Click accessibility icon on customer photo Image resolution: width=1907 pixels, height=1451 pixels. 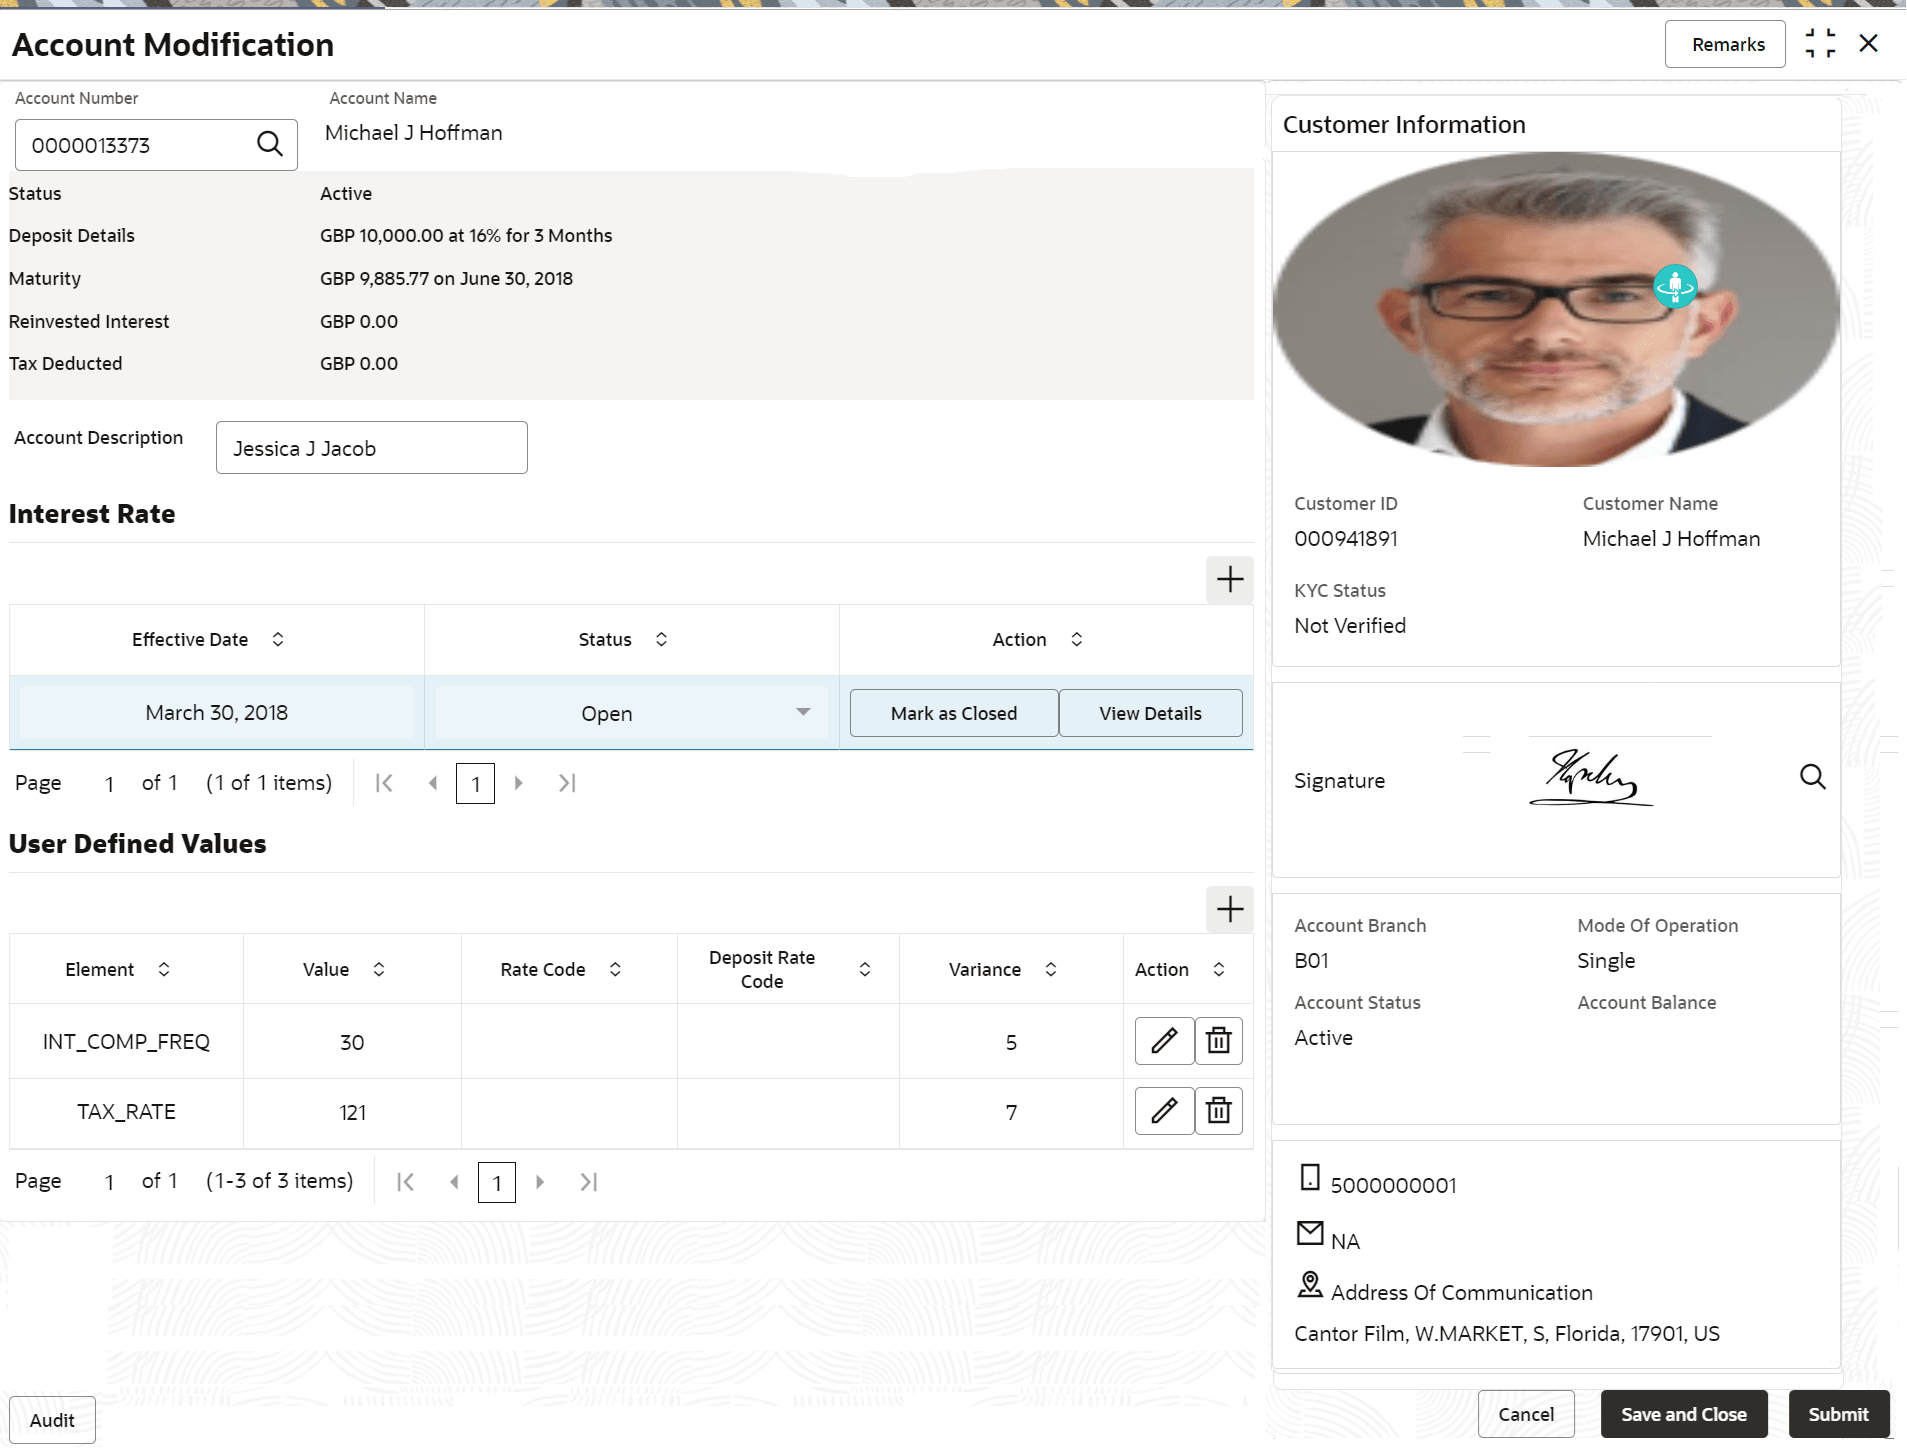[1675, 287]
